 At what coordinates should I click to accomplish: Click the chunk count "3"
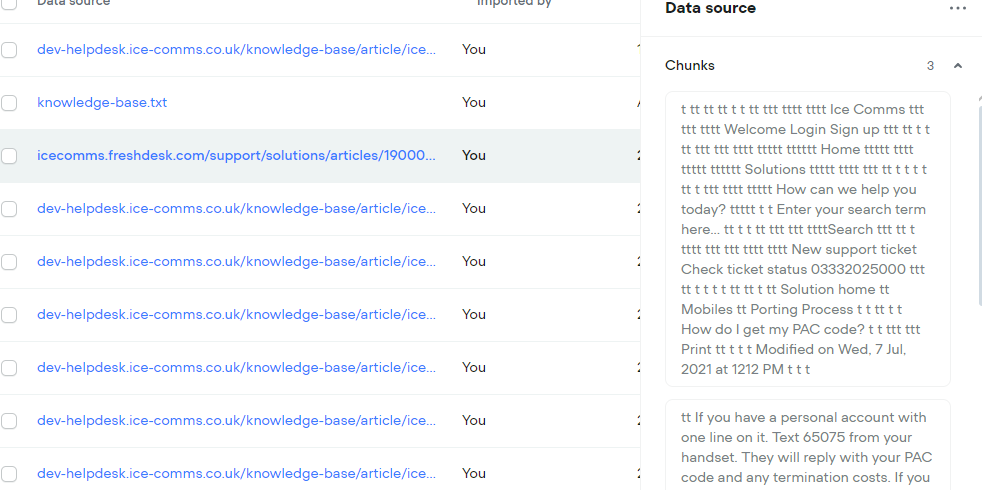(930, 66)
